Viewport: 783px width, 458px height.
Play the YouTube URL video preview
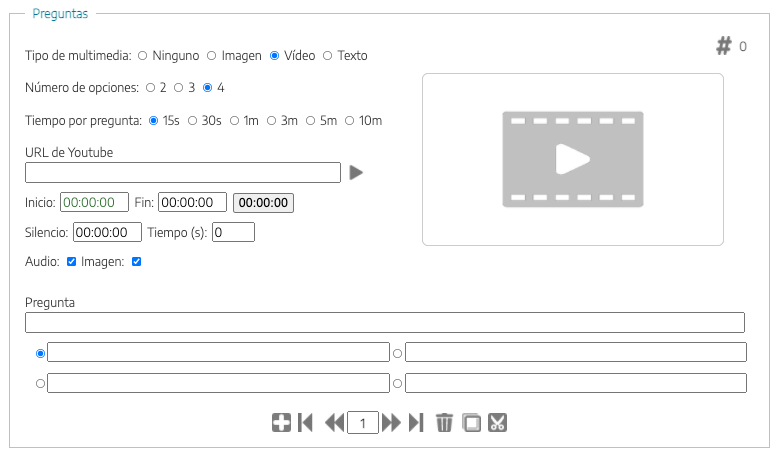tap(356, 173)
